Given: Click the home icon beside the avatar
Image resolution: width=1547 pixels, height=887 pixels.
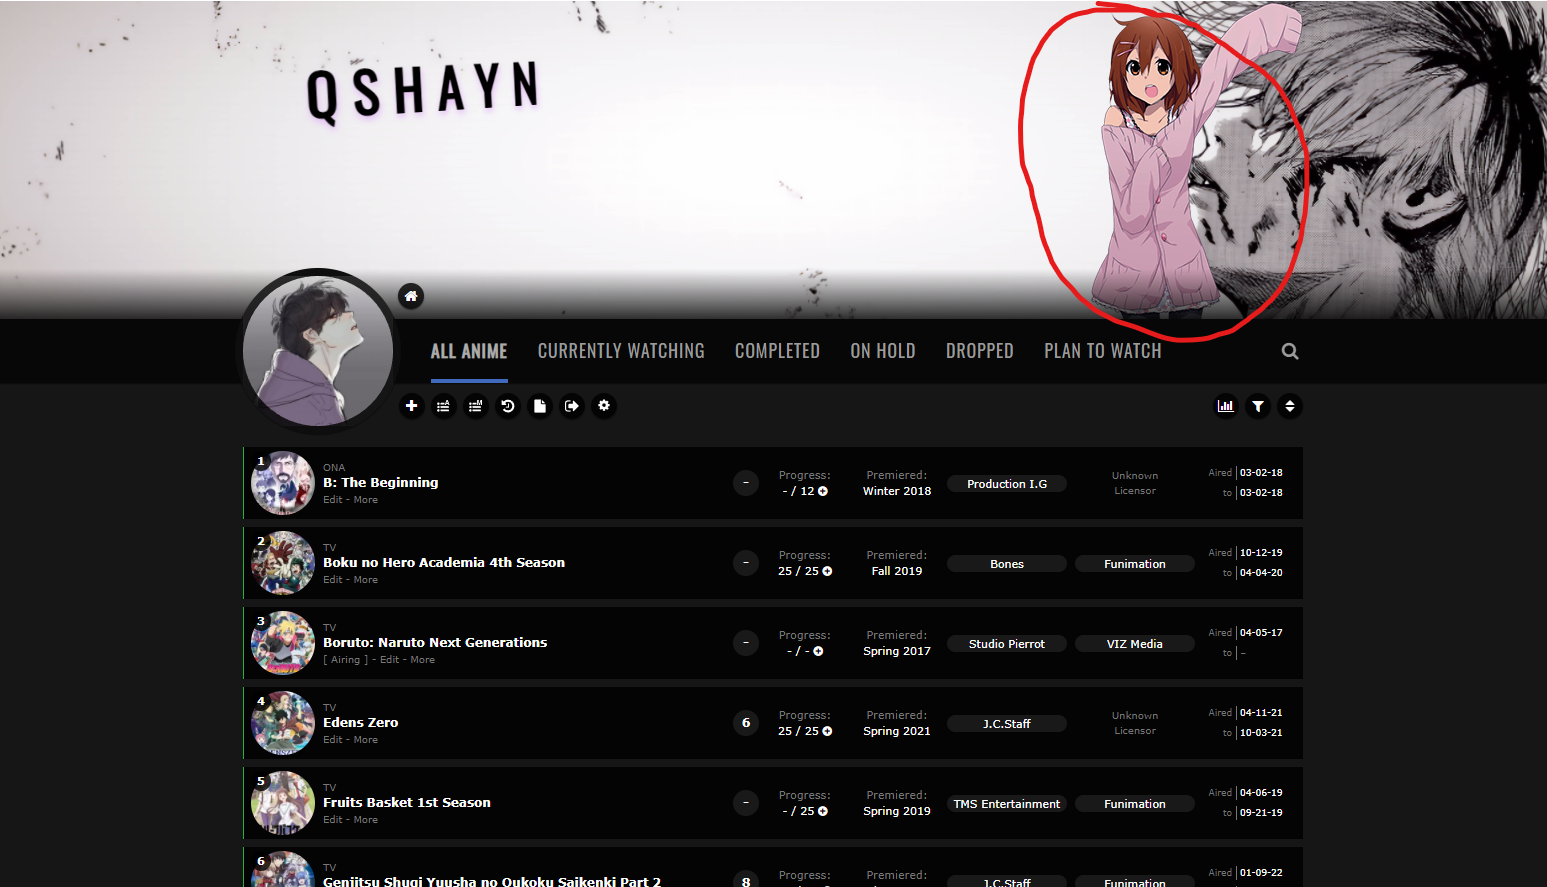Looking at the screenshot, I should point(411,296).
